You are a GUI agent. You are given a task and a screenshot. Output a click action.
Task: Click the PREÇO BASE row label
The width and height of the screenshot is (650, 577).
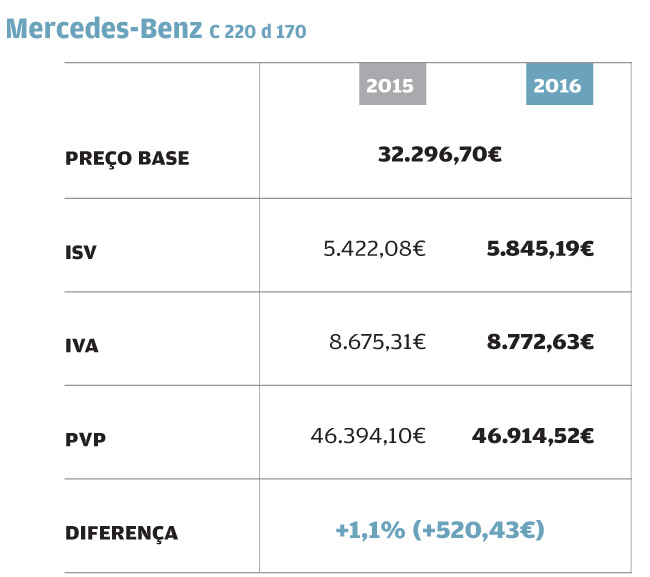[127, 159]
